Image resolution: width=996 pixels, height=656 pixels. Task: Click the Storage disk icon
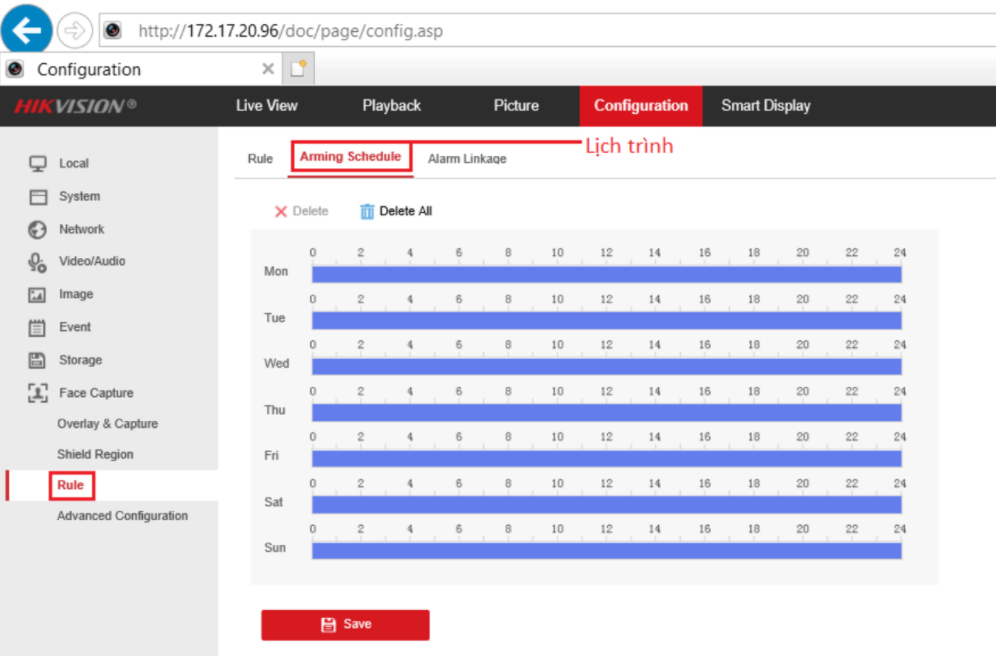click(x=38, y=361)
